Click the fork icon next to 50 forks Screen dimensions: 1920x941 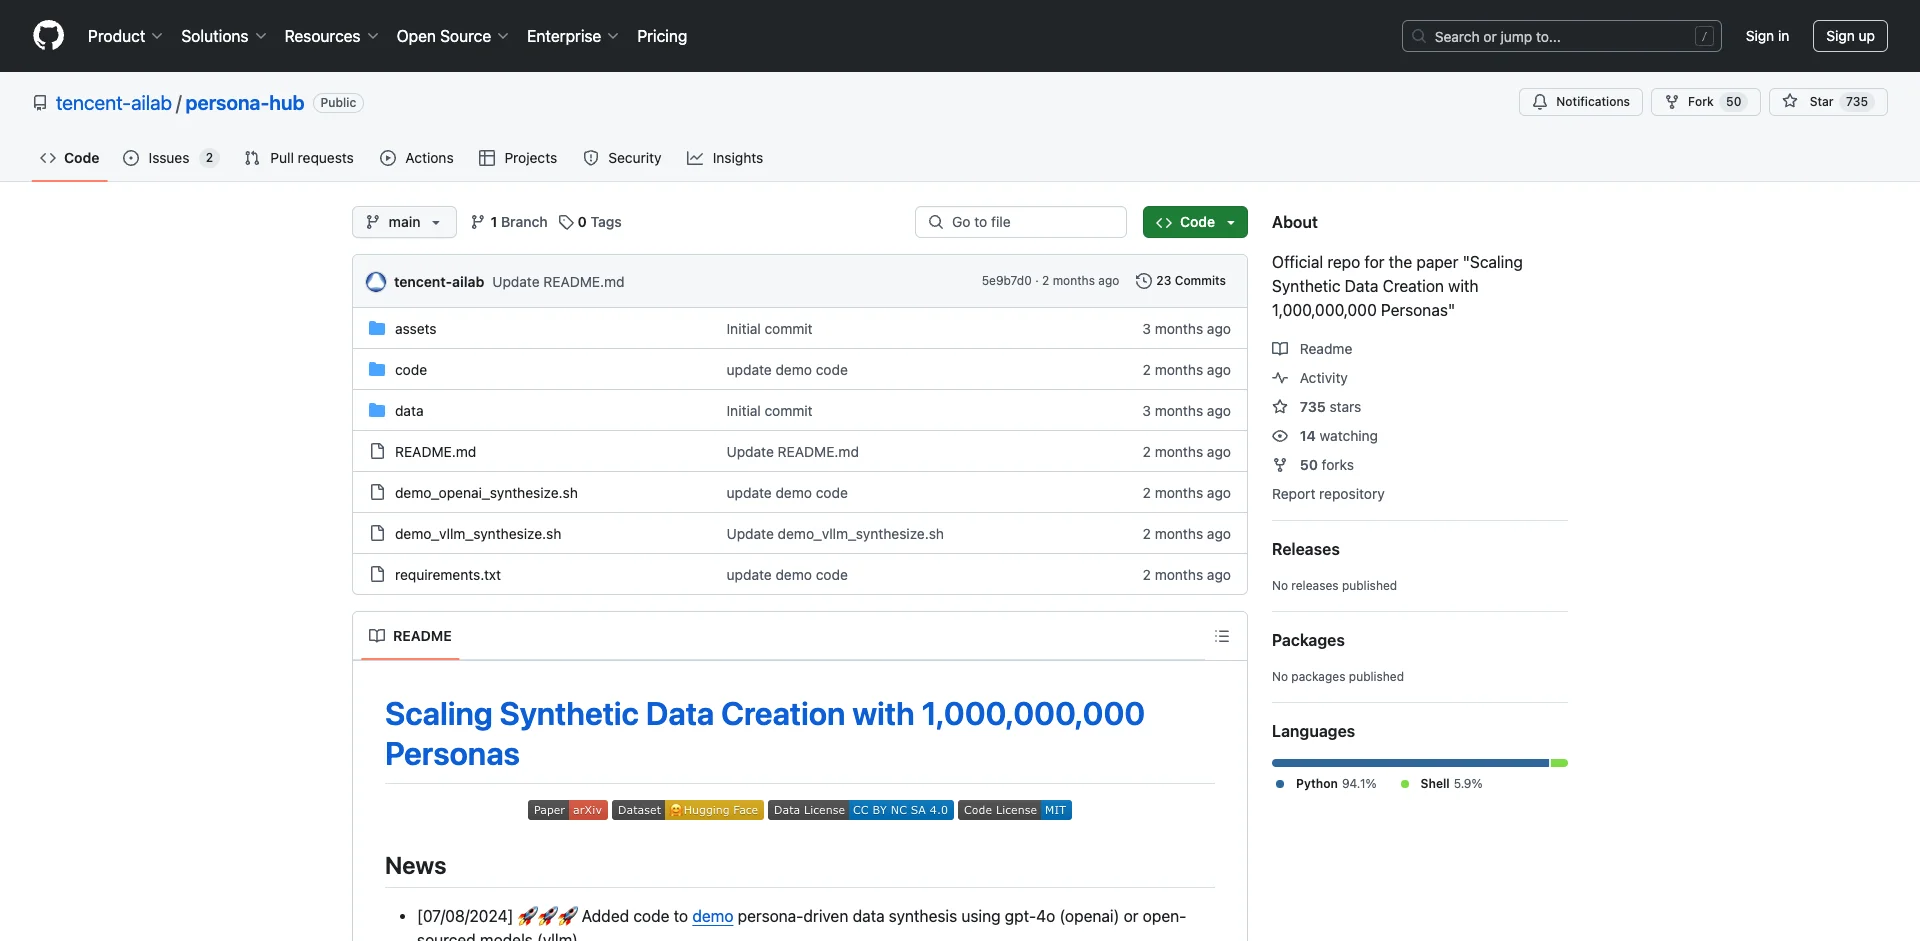point(1280,465)
